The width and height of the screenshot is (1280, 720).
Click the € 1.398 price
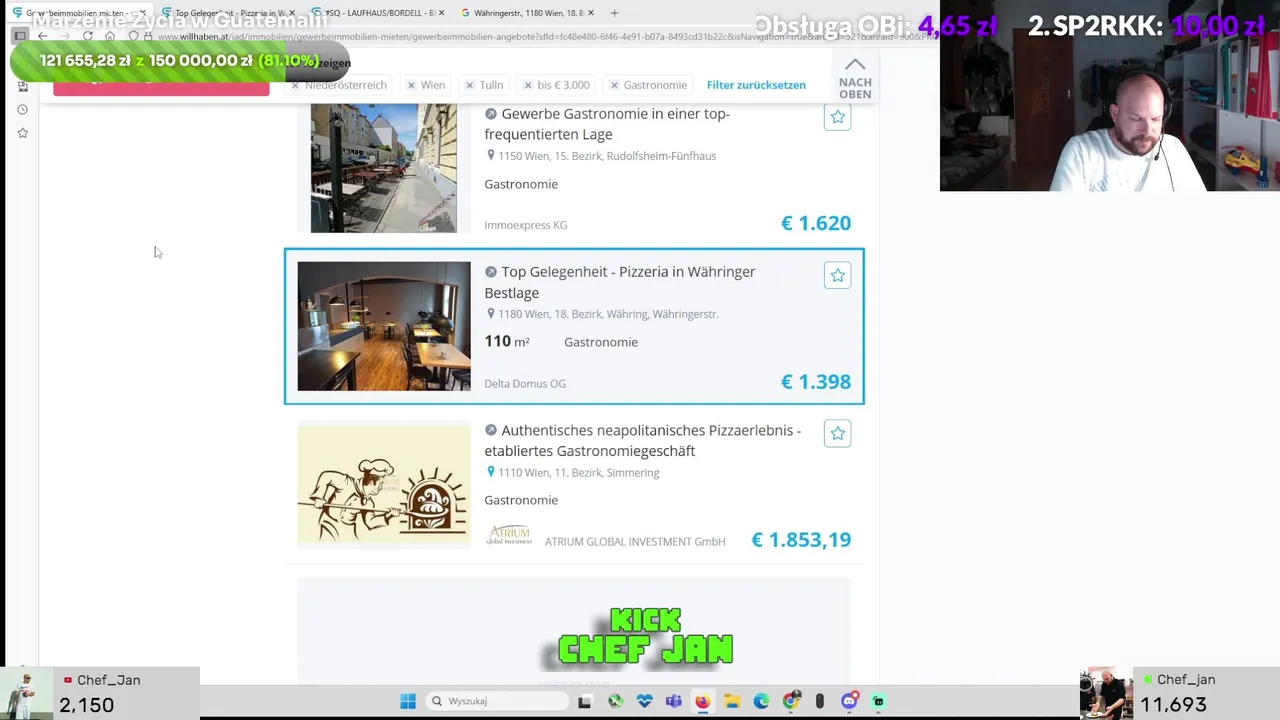point(815,381)
